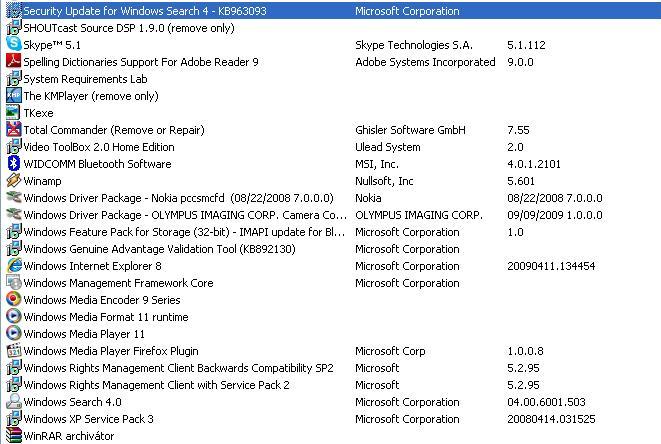Click version value 20080414.031525

pyautogui.click(x=551, y=419)
